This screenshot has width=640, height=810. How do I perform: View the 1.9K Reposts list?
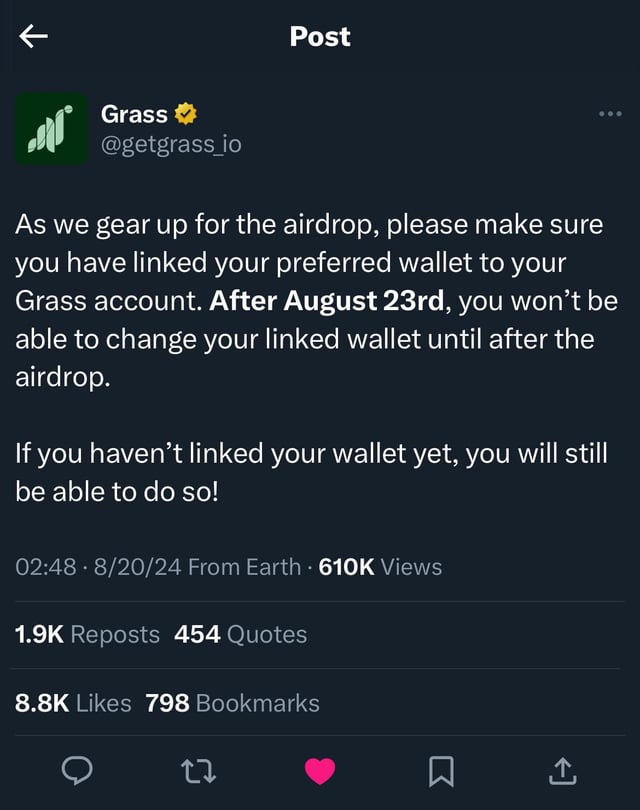coord(88,634)
